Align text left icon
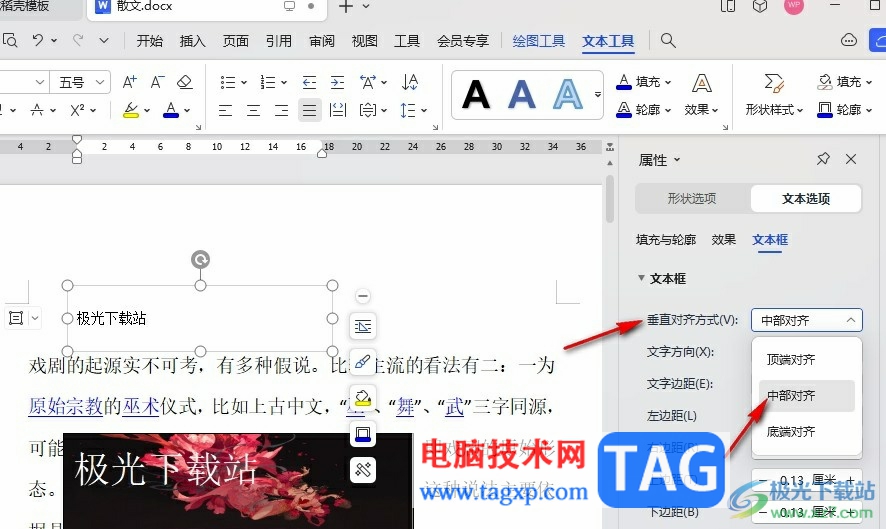 click(x=225, y=110)
